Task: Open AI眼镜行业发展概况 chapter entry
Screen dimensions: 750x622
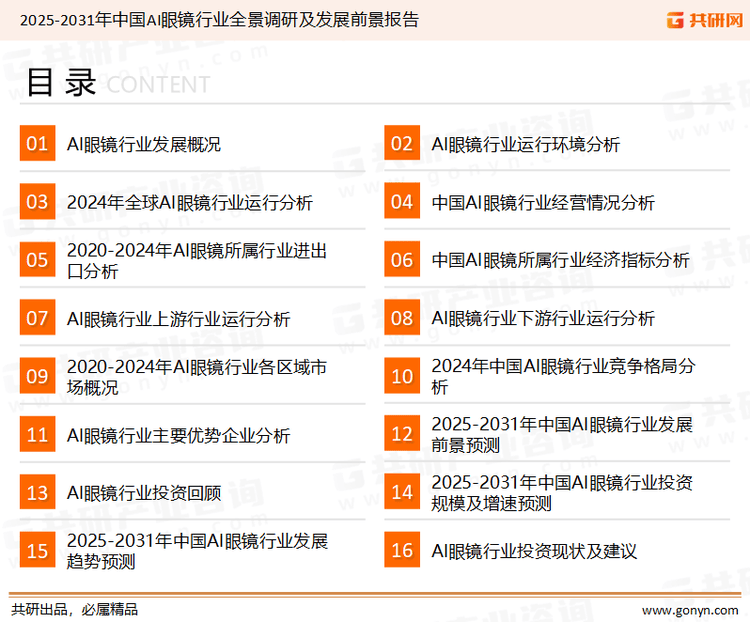Action: [144, 145]
